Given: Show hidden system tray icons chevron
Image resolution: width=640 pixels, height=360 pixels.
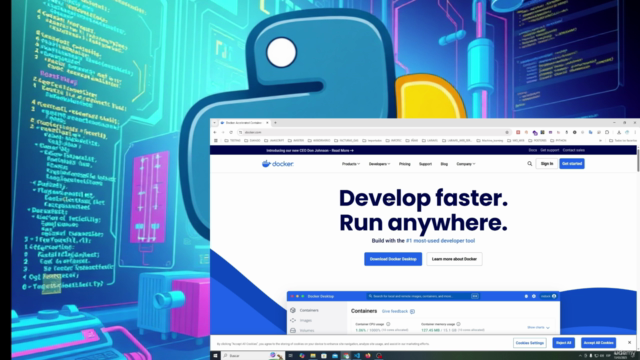Looking at the screenshot, I should click(580, 356).
